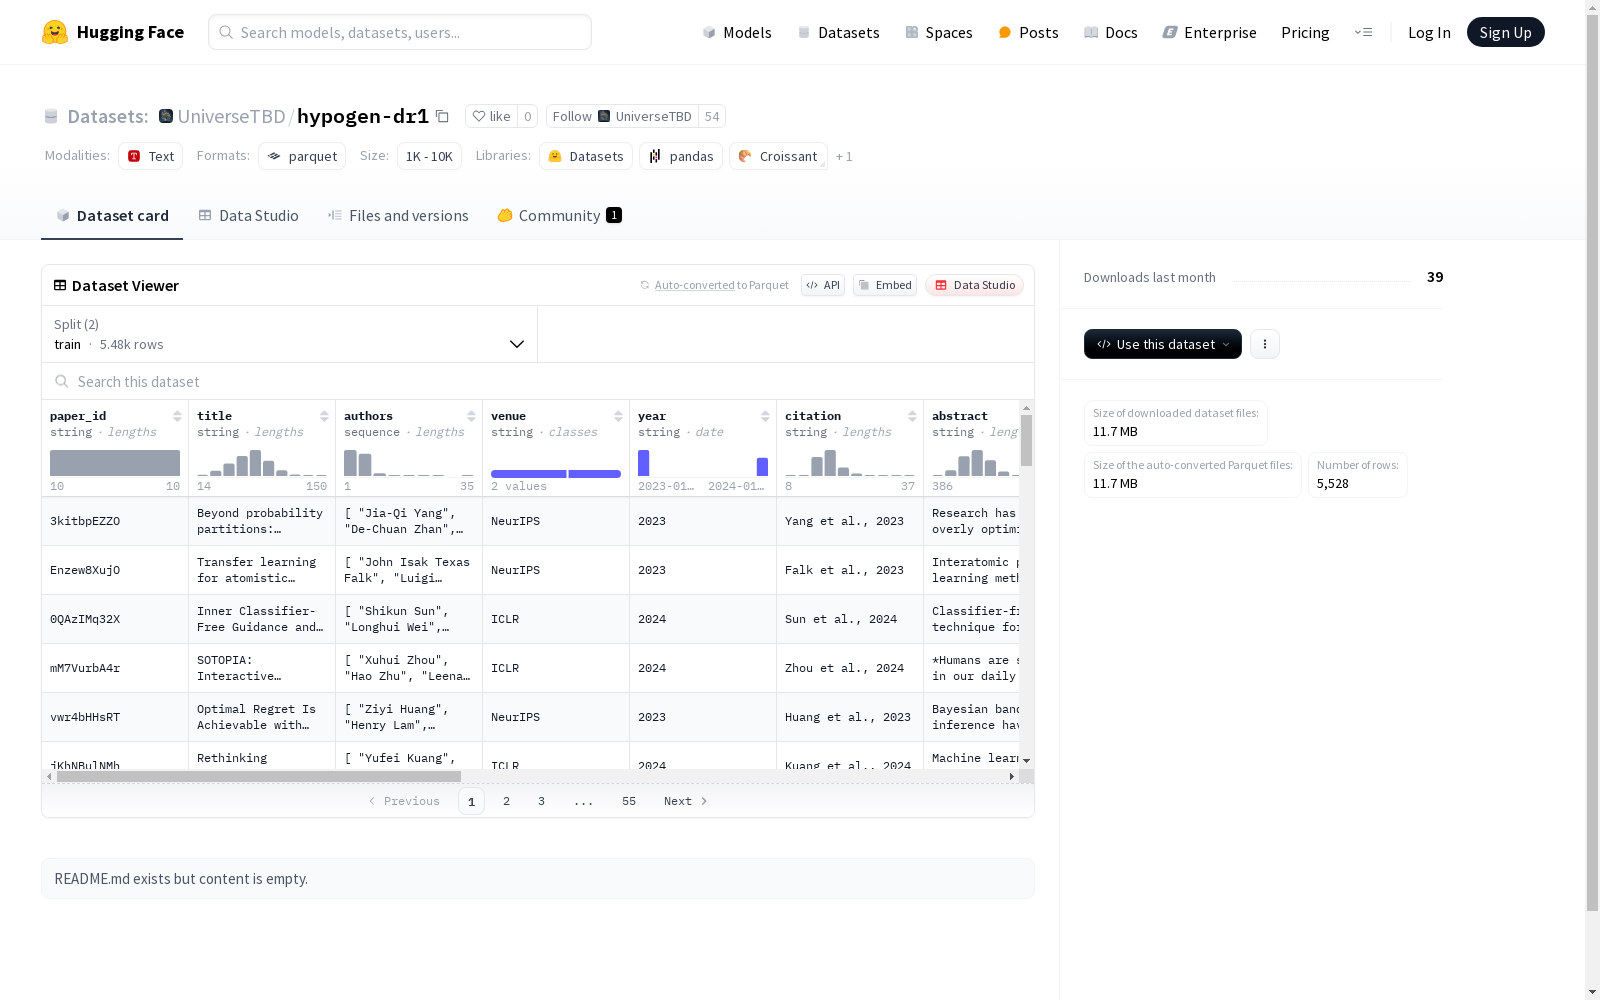
Task: Select the Text modality tag
Action: (151, 156)
